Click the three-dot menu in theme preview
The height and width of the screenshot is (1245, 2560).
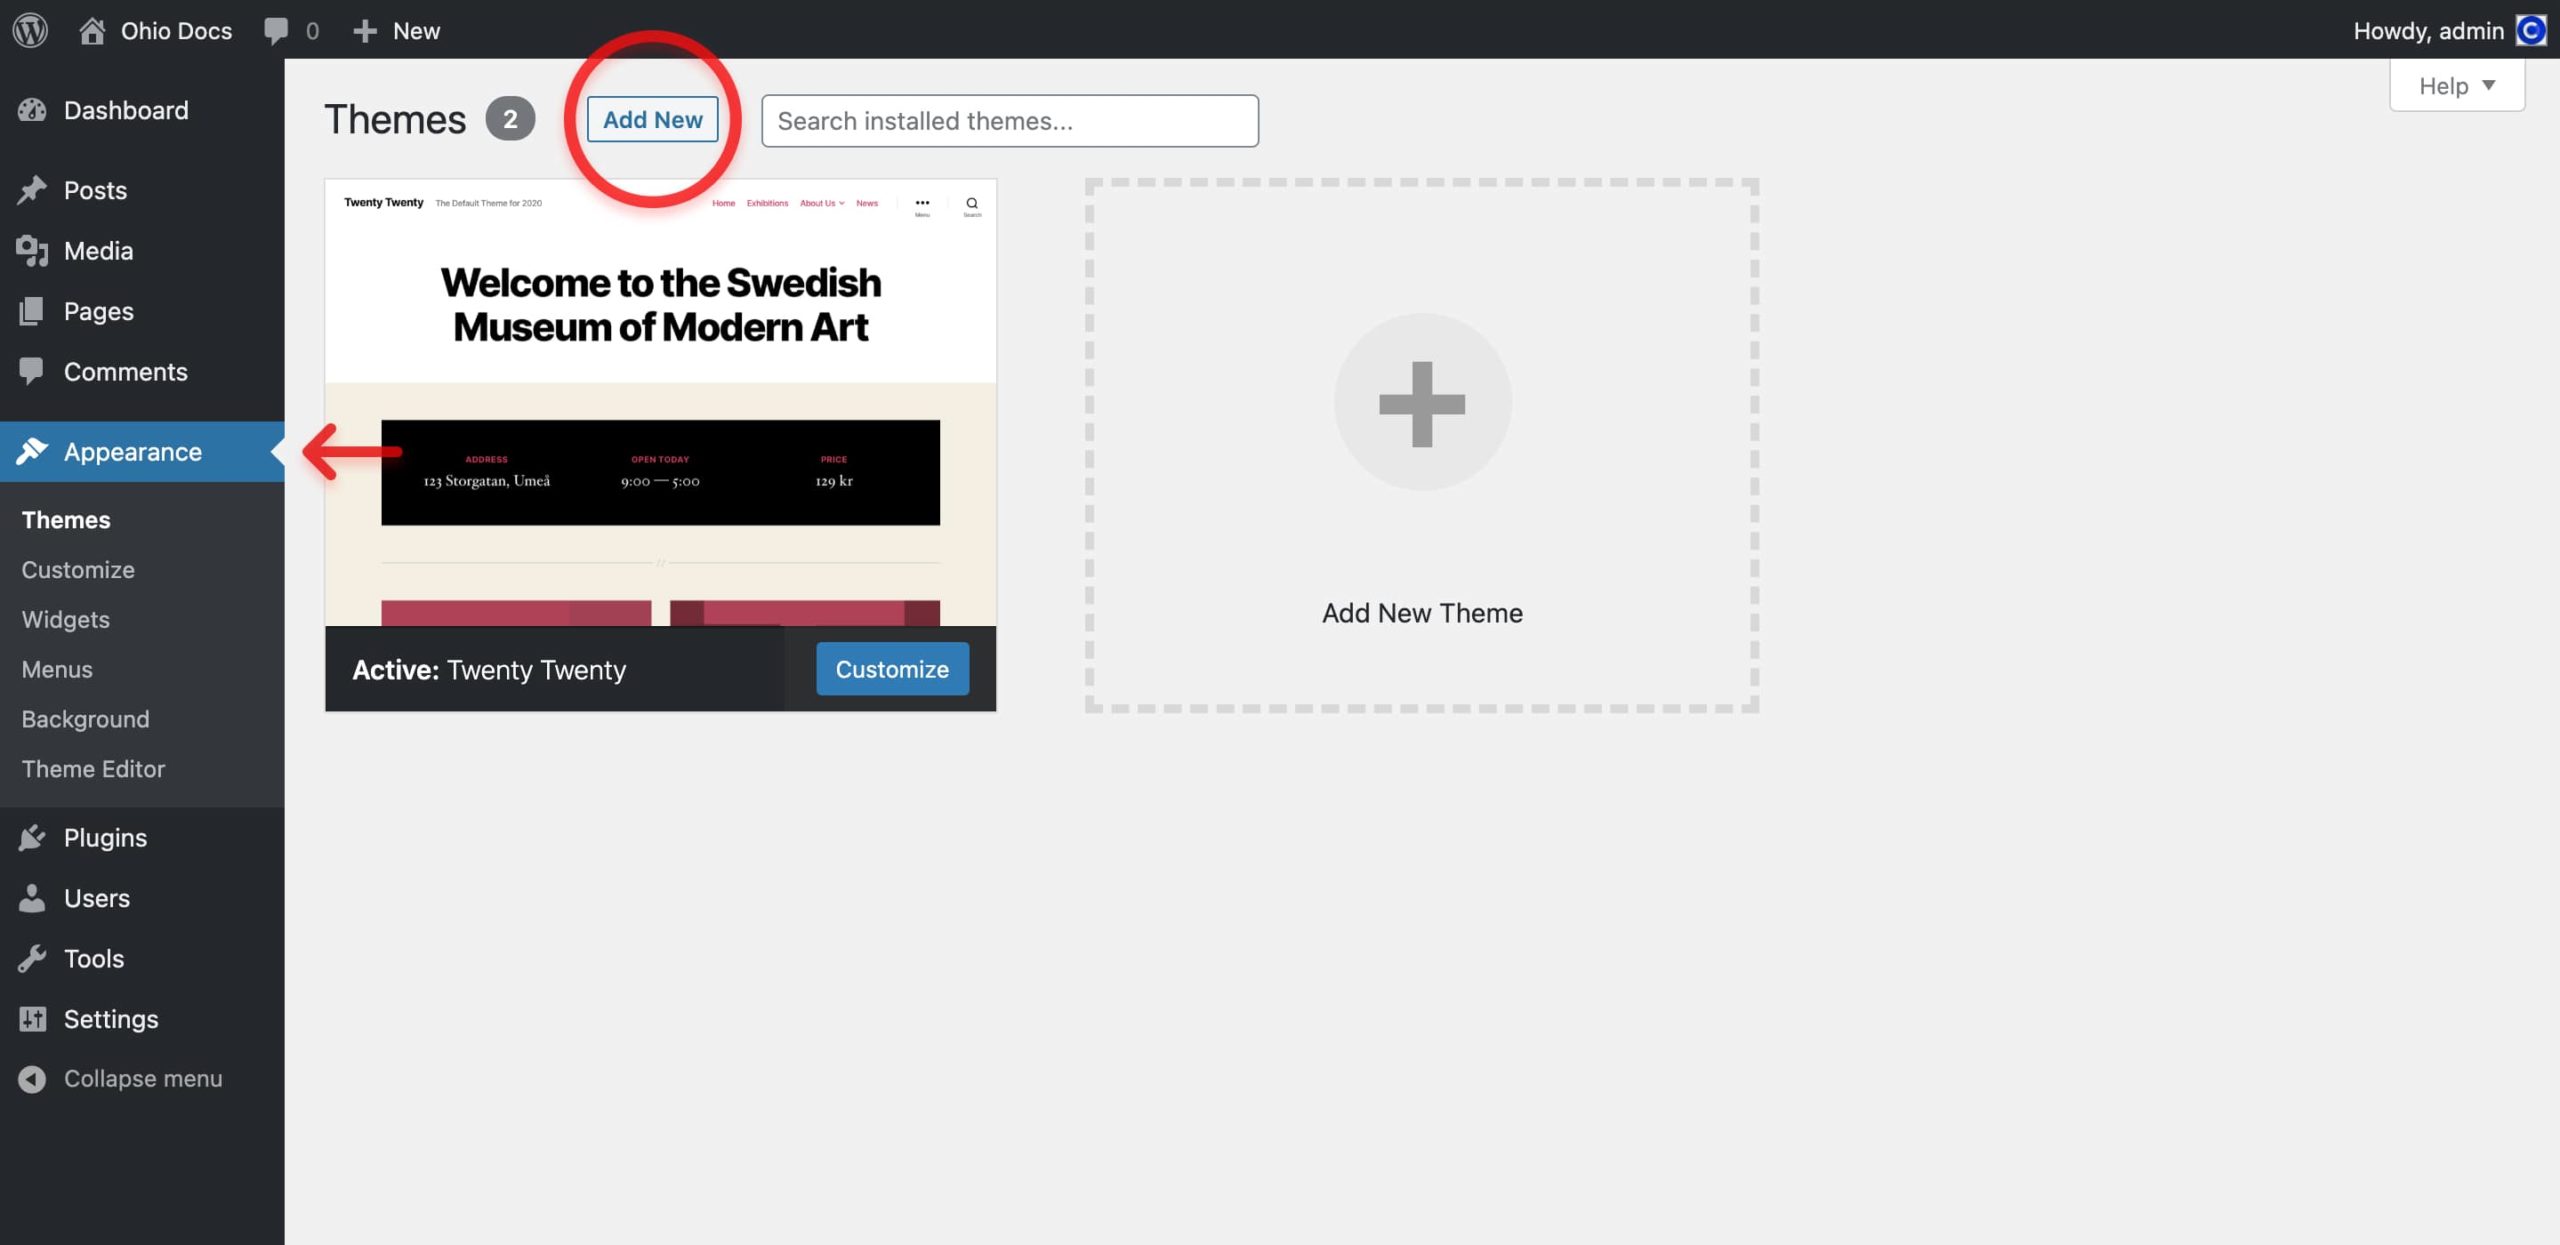point(922,205)
